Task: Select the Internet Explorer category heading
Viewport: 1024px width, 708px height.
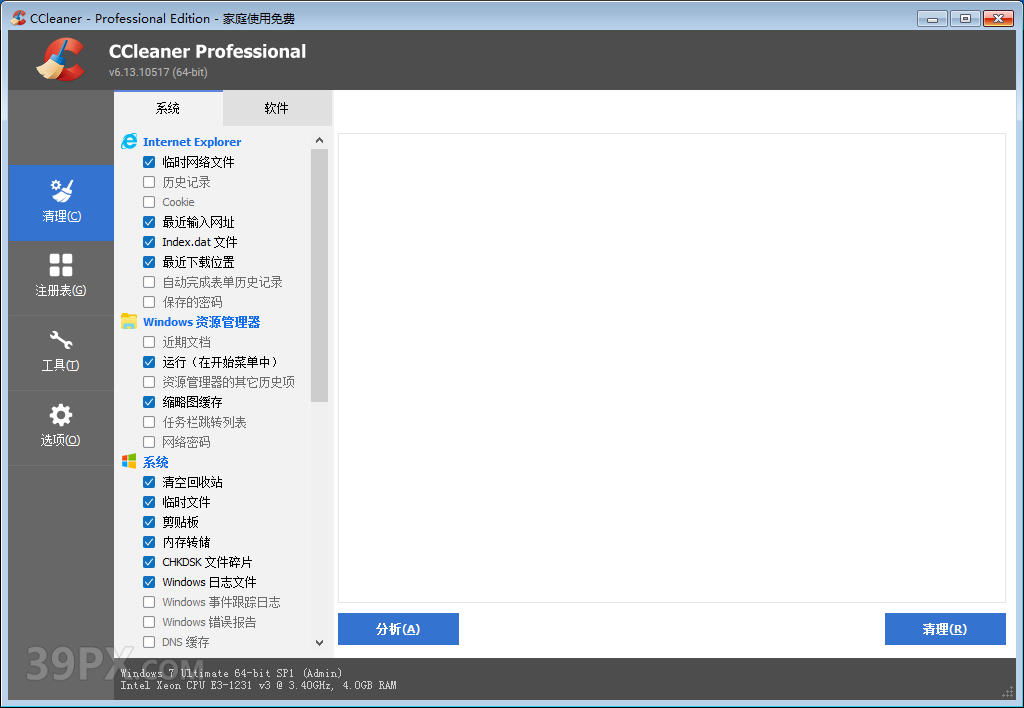Action: coord(192,142)
